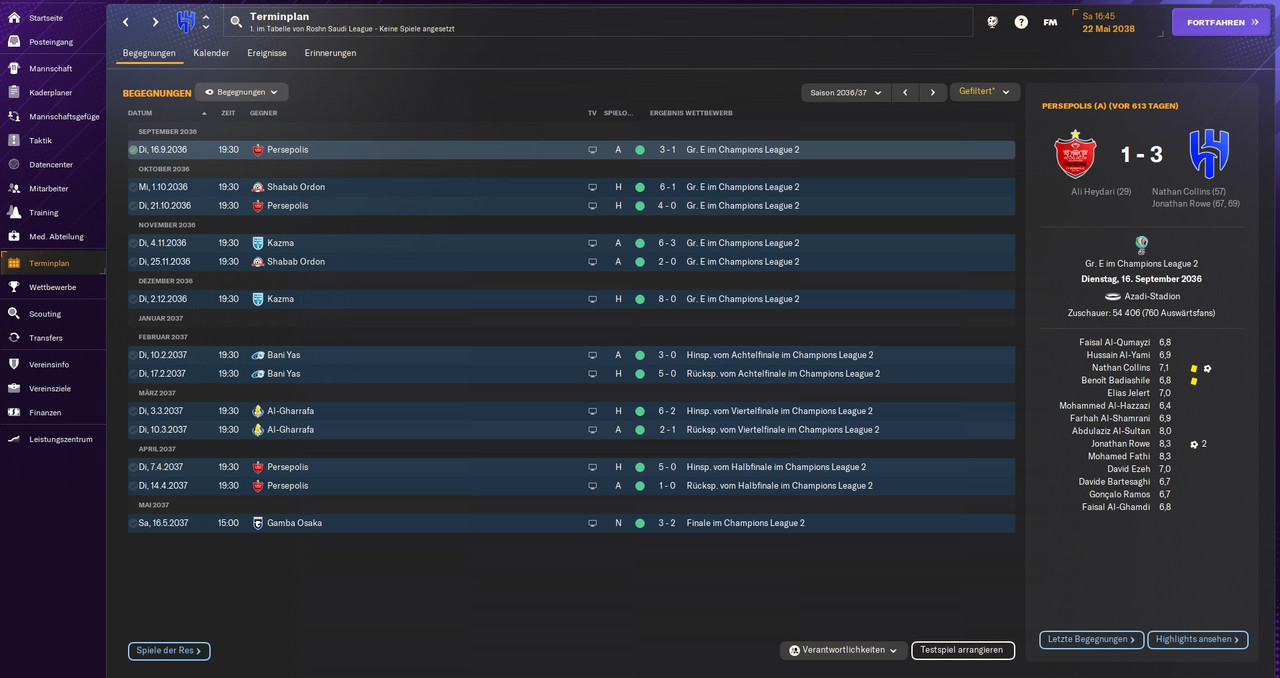Open the Training cone icon
1280x678 pixels.
(14, 212)
